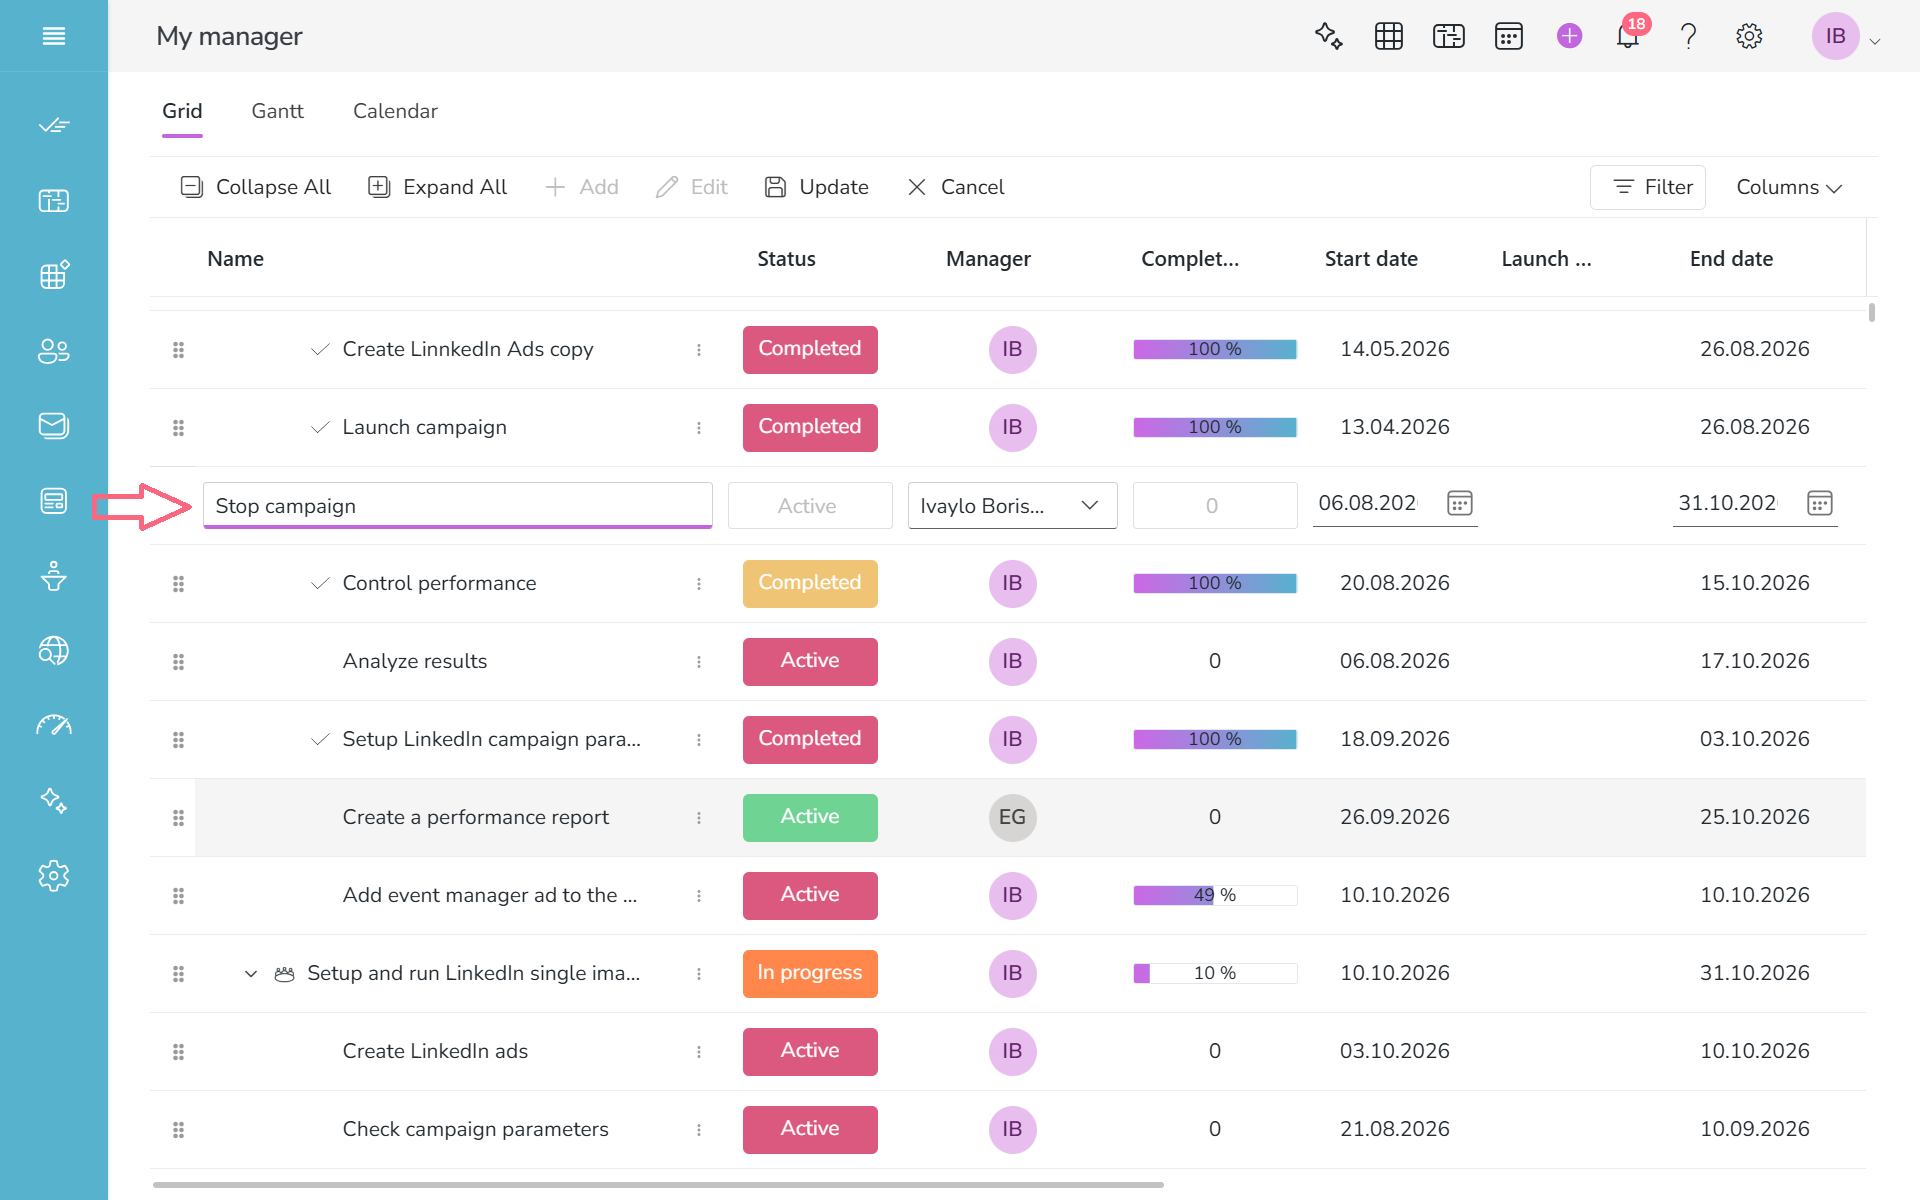Click Expand All button
Viewport: 1920px width, 1200px height.
click(437, 187)
